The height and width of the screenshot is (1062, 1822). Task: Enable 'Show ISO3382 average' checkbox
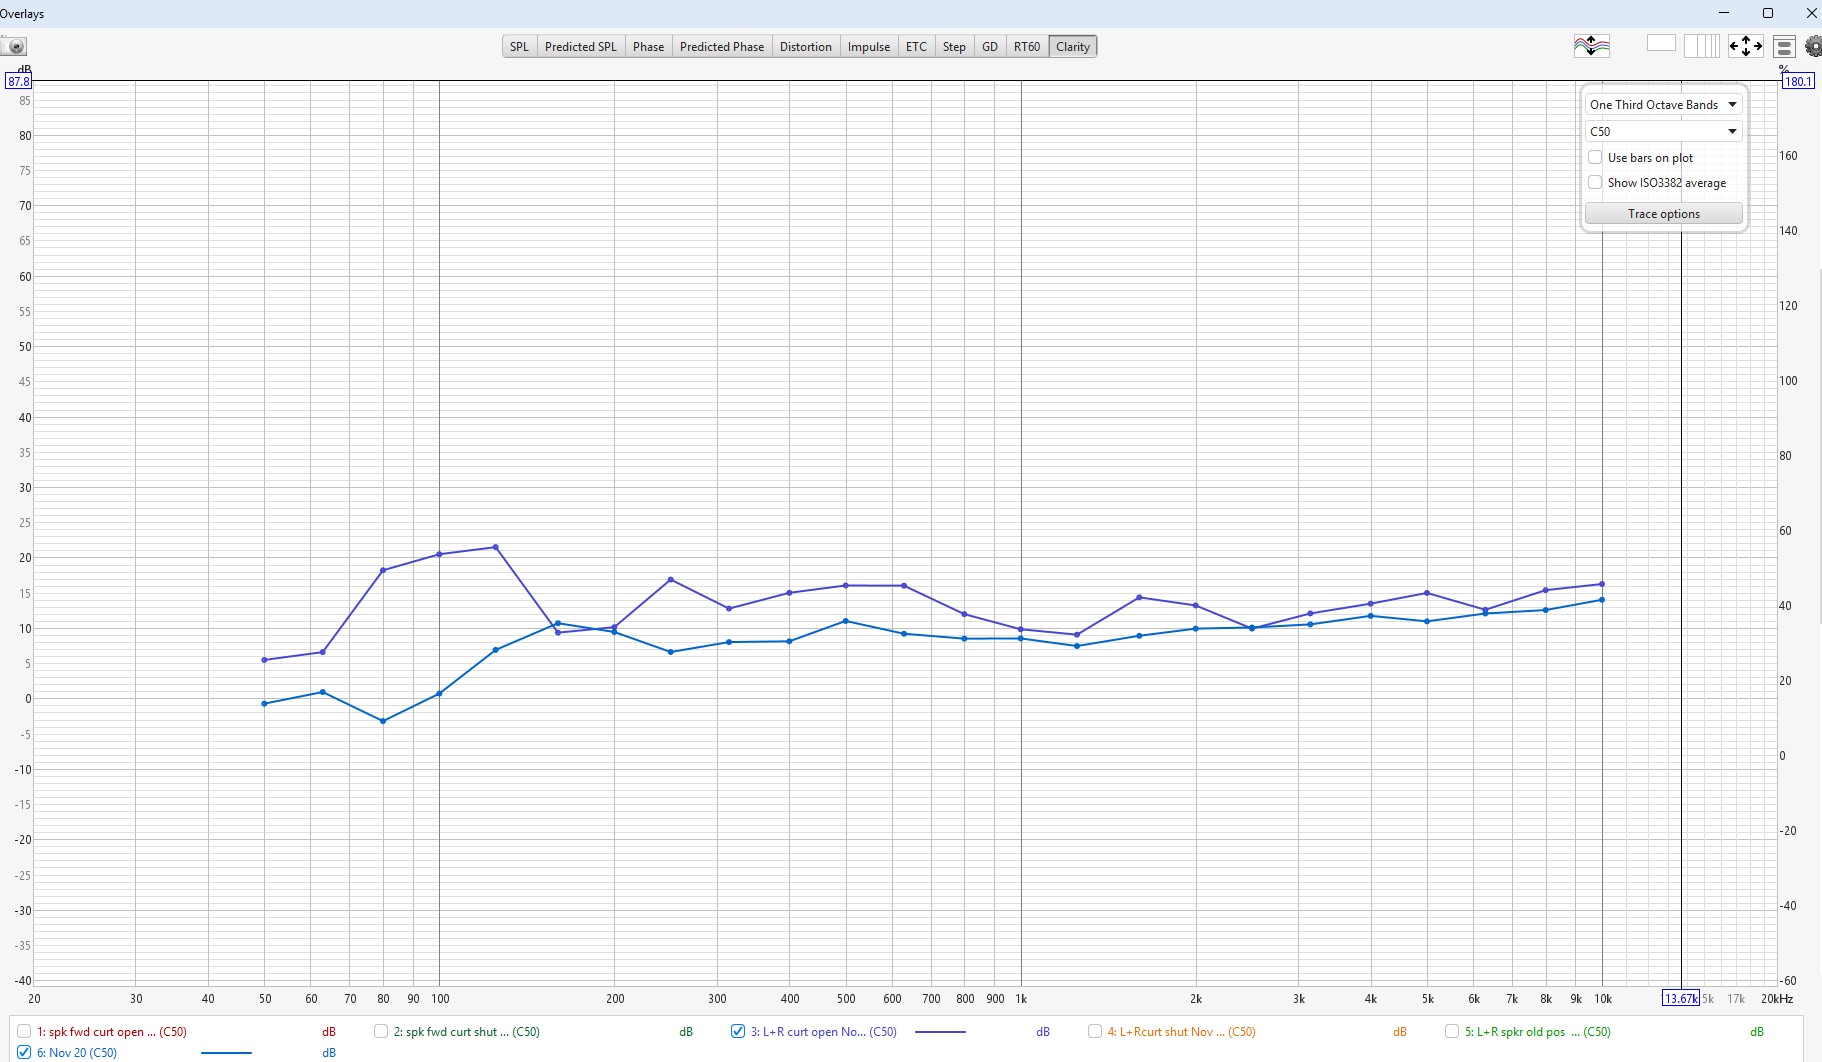[x=1596, y=183]
